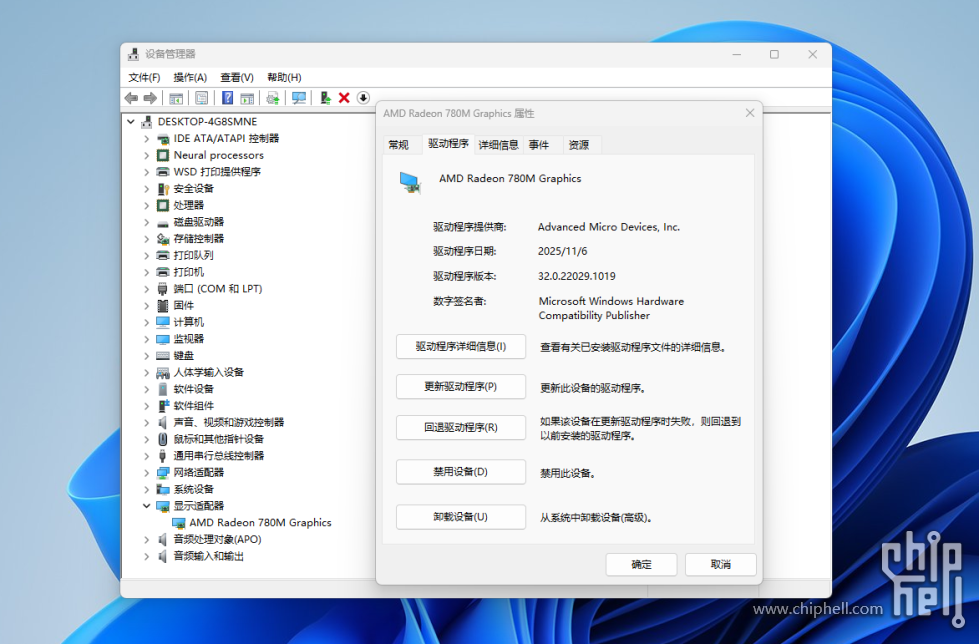Click the 回退驱动程序 button
This screenshot has height=644, width=979.
460,427
